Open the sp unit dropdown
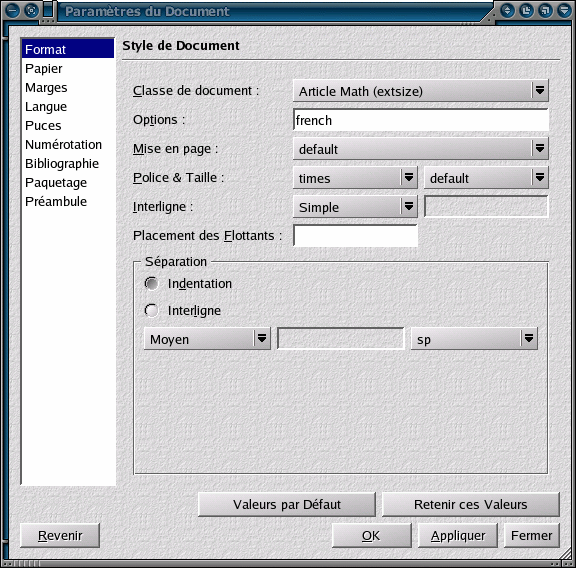576x568 pixels. click(x=474, y=339)
